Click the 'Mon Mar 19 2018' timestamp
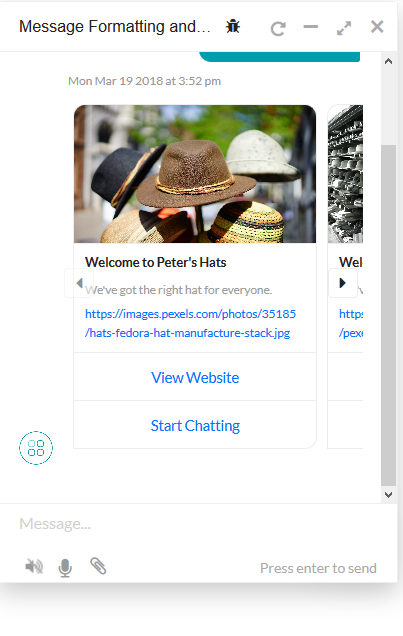Viewport: 403px width, 636px height. pyautogui.click(x=144, y=81)
